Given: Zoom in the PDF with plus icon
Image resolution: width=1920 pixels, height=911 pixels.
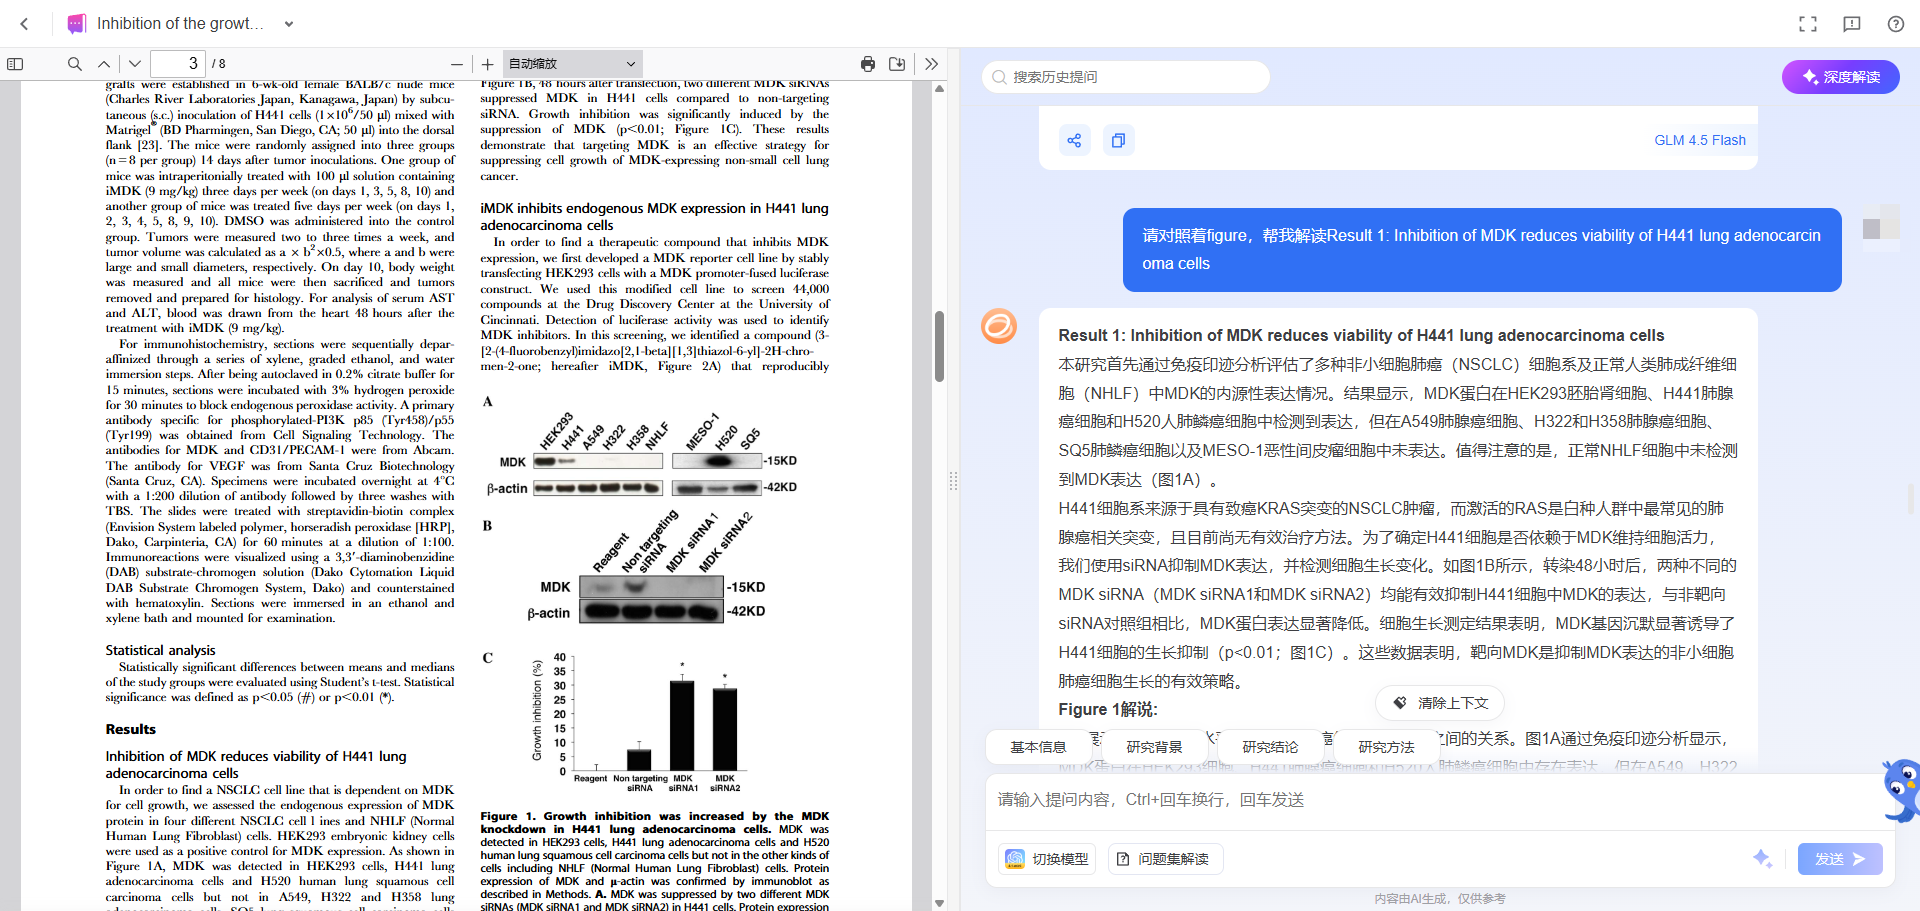Looking at the screenshot, I should pyautogui.click(x=488, y=64).
